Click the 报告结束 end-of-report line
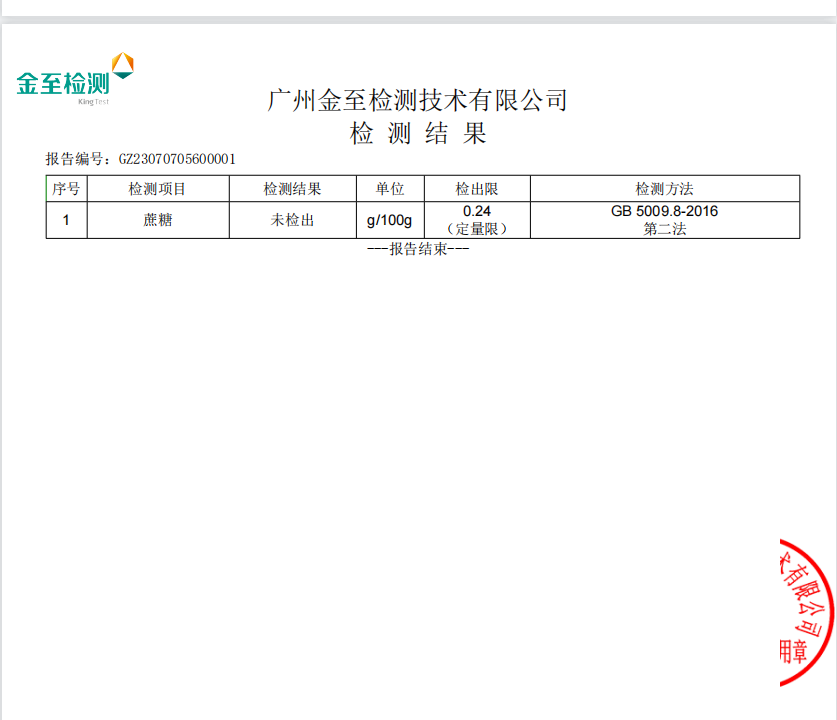The height and width of the screenshot is (720, 837). click(x=418, y=249)
